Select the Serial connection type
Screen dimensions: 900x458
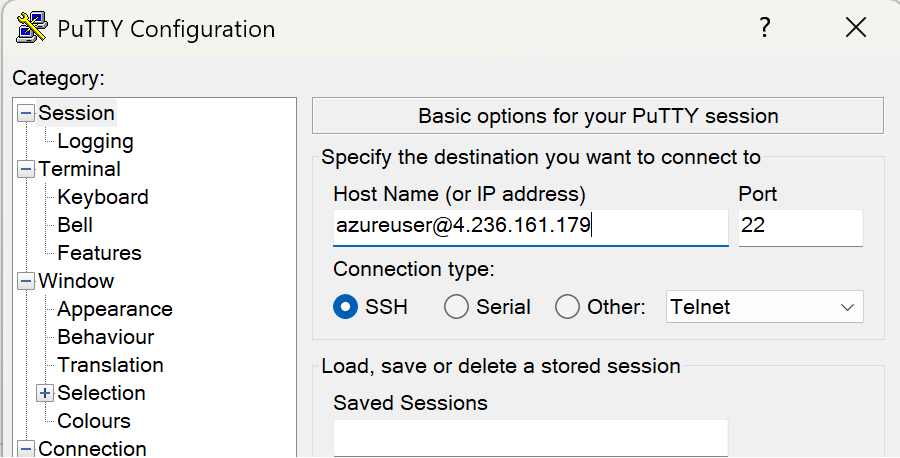[456, 307]
